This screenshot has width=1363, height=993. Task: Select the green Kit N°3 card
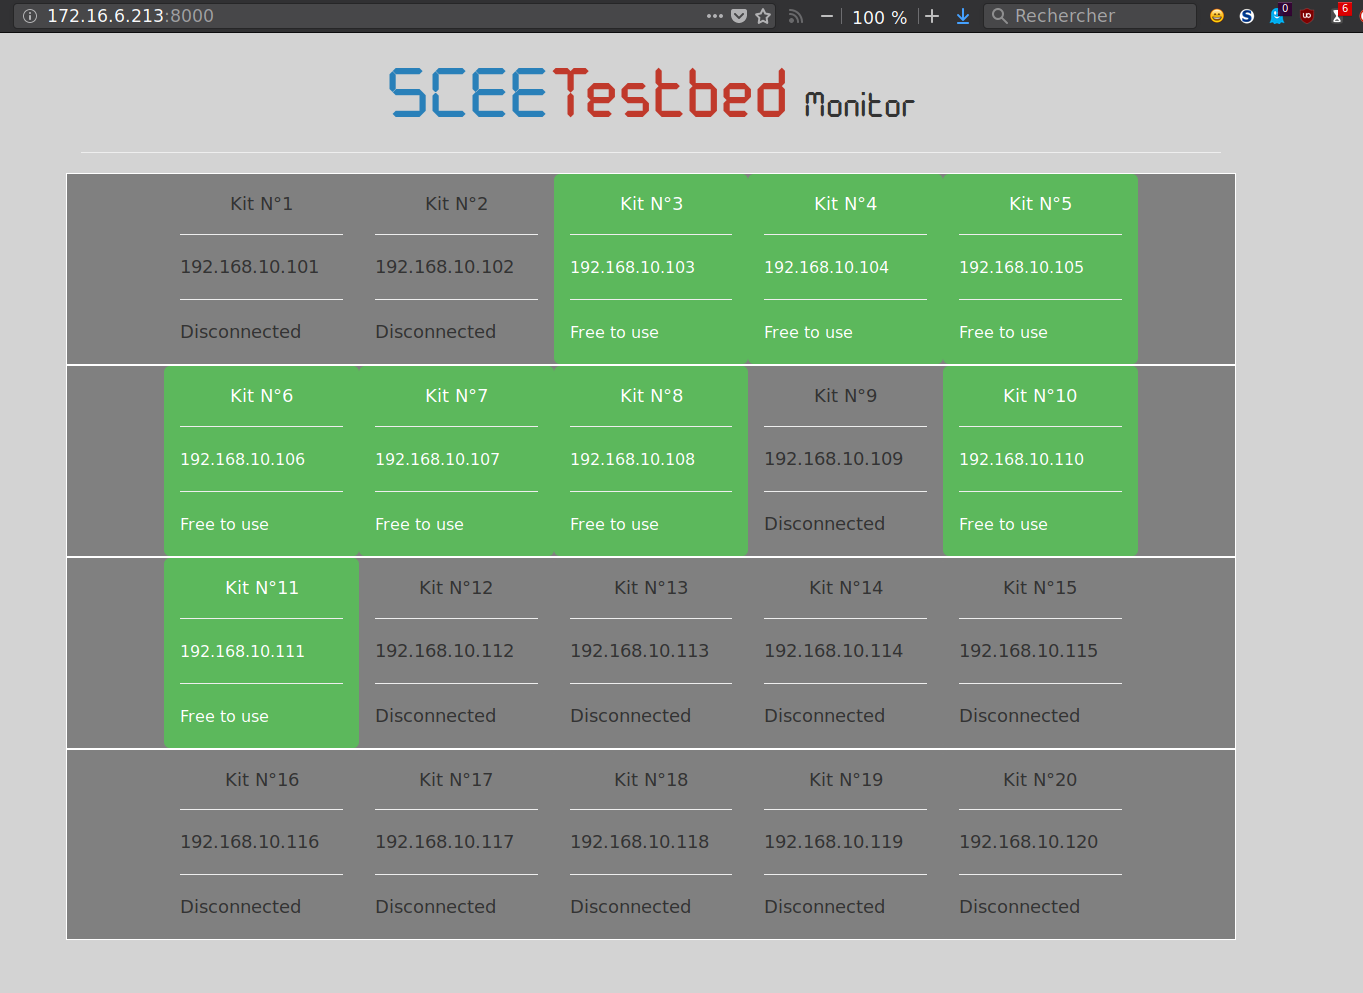(651, 268)
